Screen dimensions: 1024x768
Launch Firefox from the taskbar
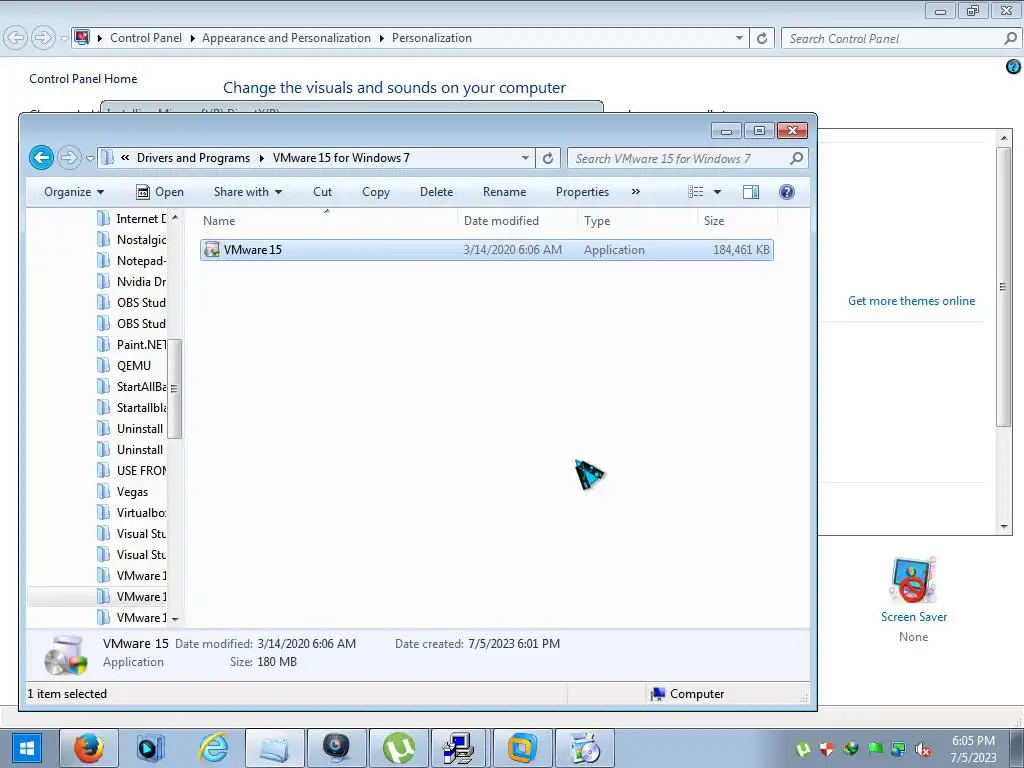pos(89,748)
